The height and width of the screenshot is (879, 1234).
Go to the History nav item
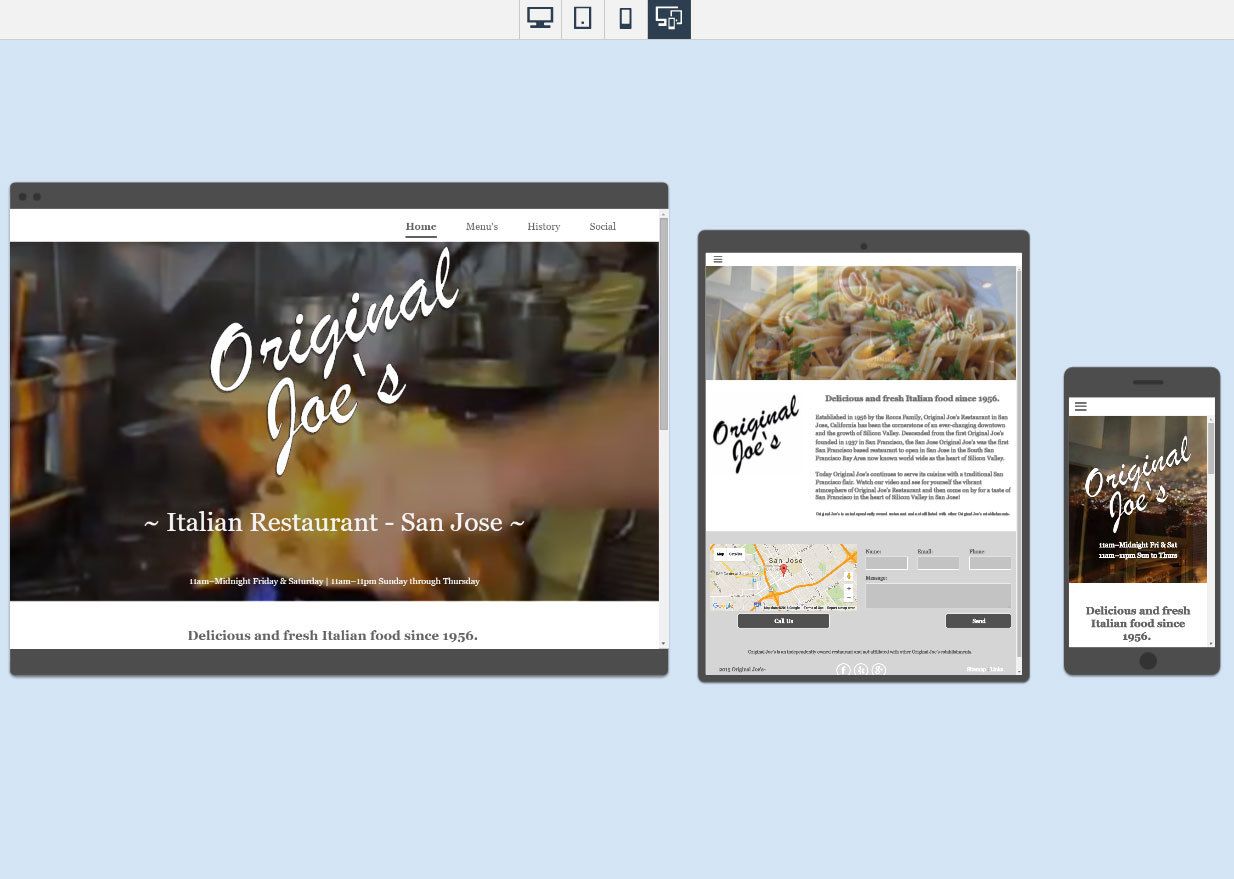[544, 227]
